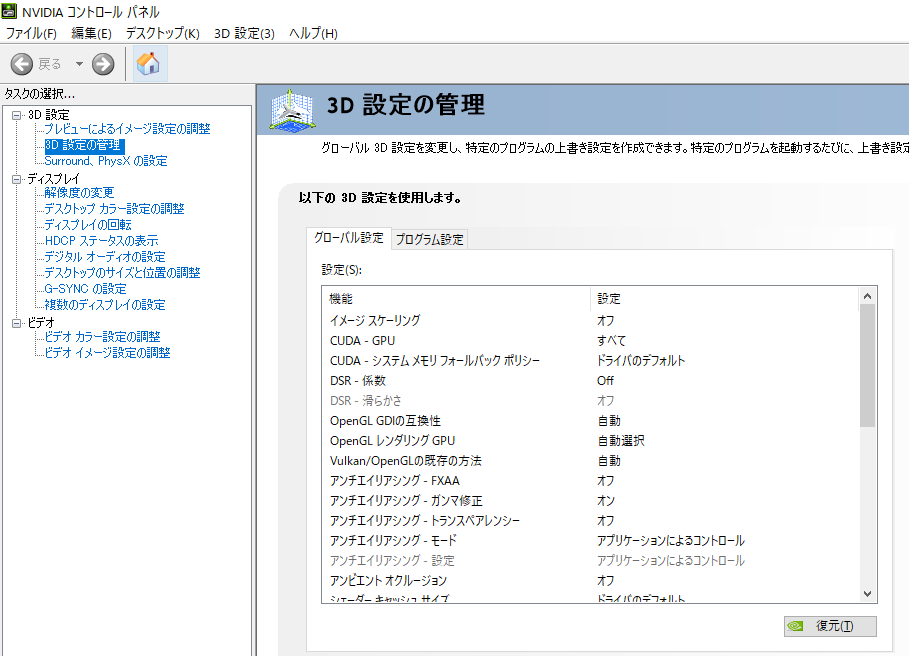Select the イメージ スケーリング setting row
Image resolution: width=909 pixels, height=656 pixels.
point(590,320)
